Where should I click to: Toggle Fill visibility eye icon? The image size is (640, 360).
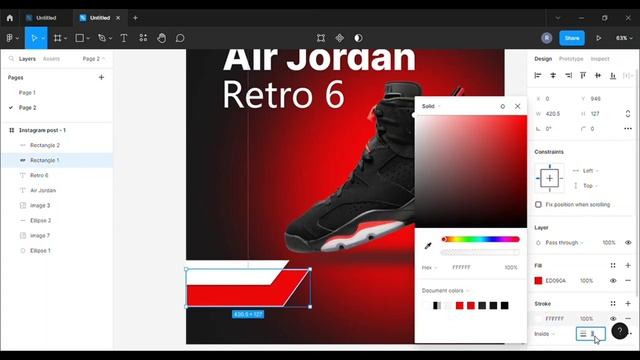(x=613, y=280)
